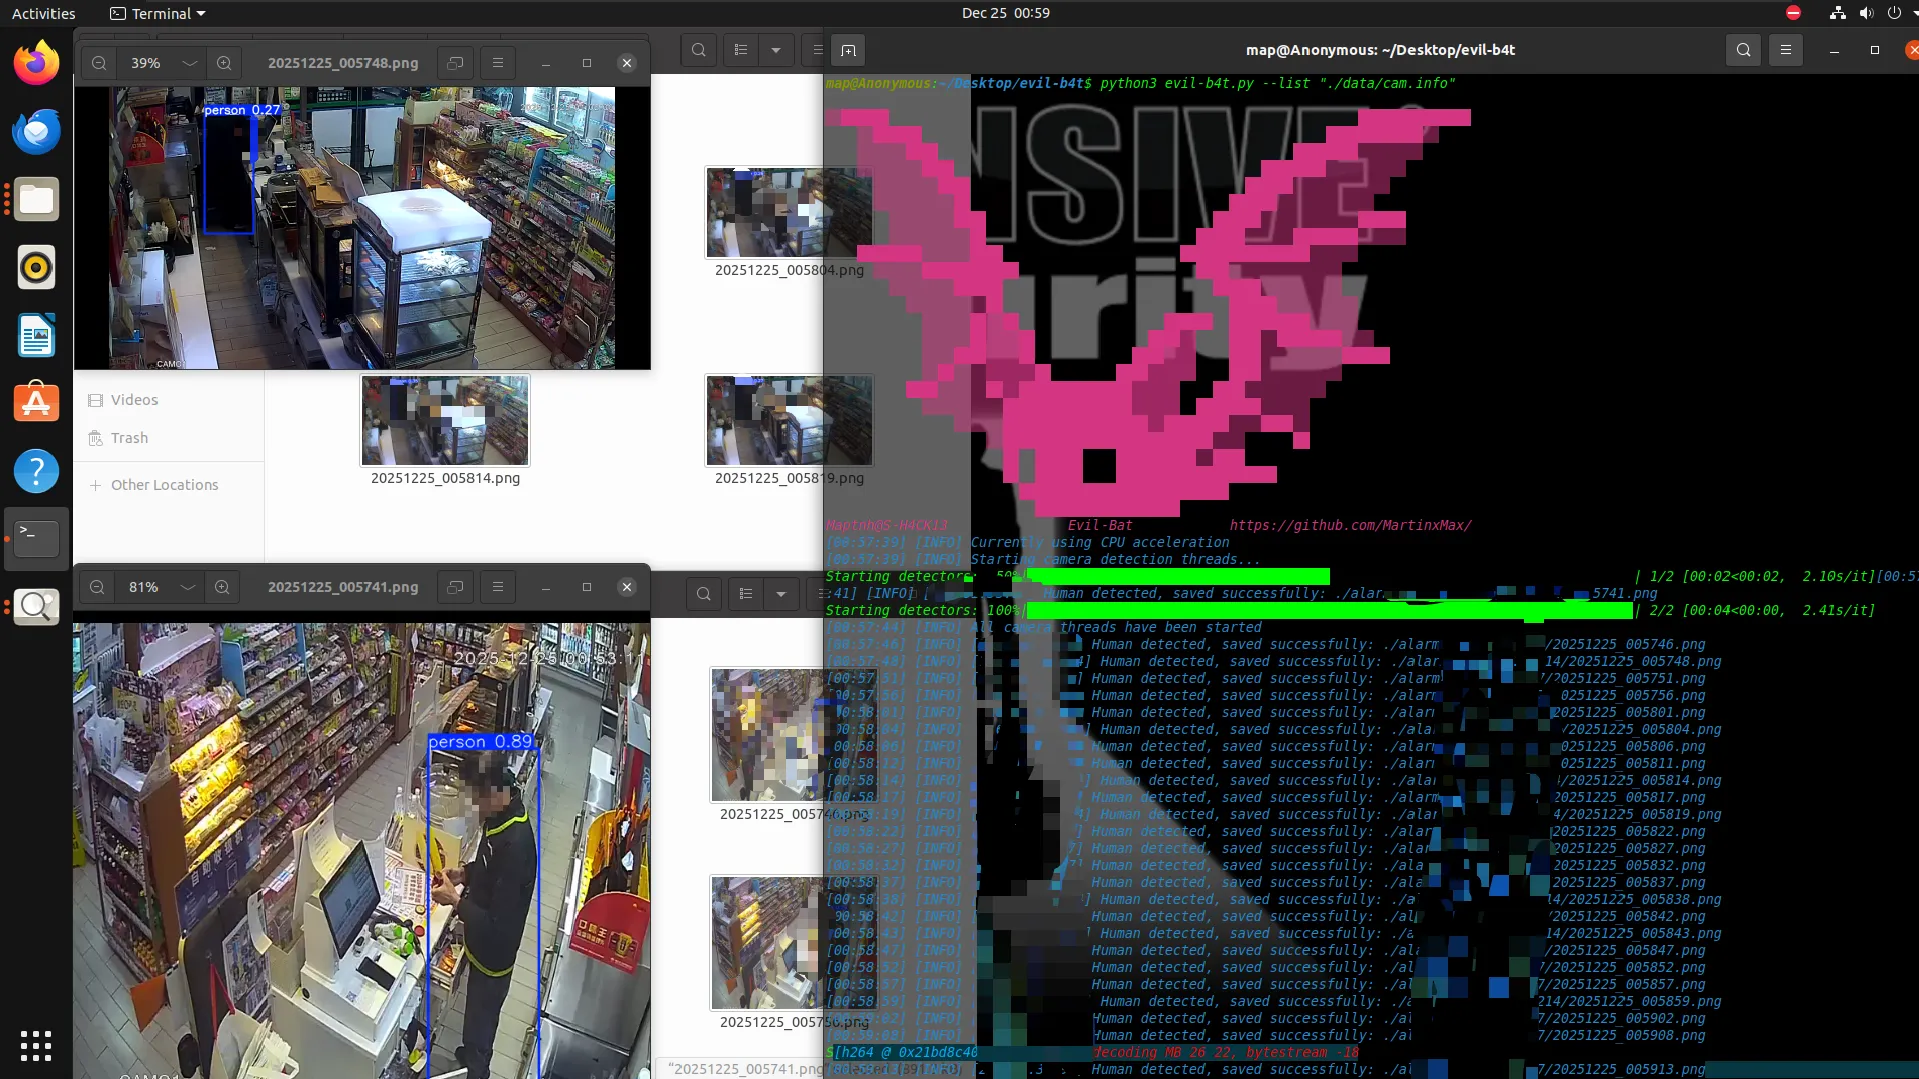
Task: Show Applications grid in the dock
Action: [36, 1045]
